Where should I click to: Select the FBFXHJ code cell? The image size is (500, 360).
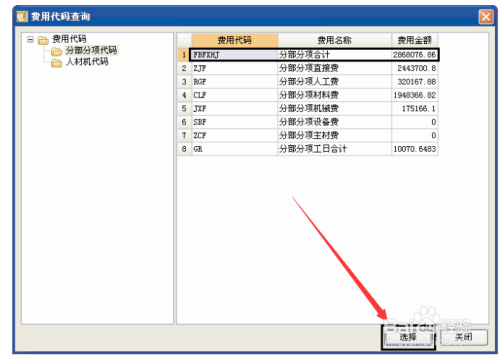[235, 55]
